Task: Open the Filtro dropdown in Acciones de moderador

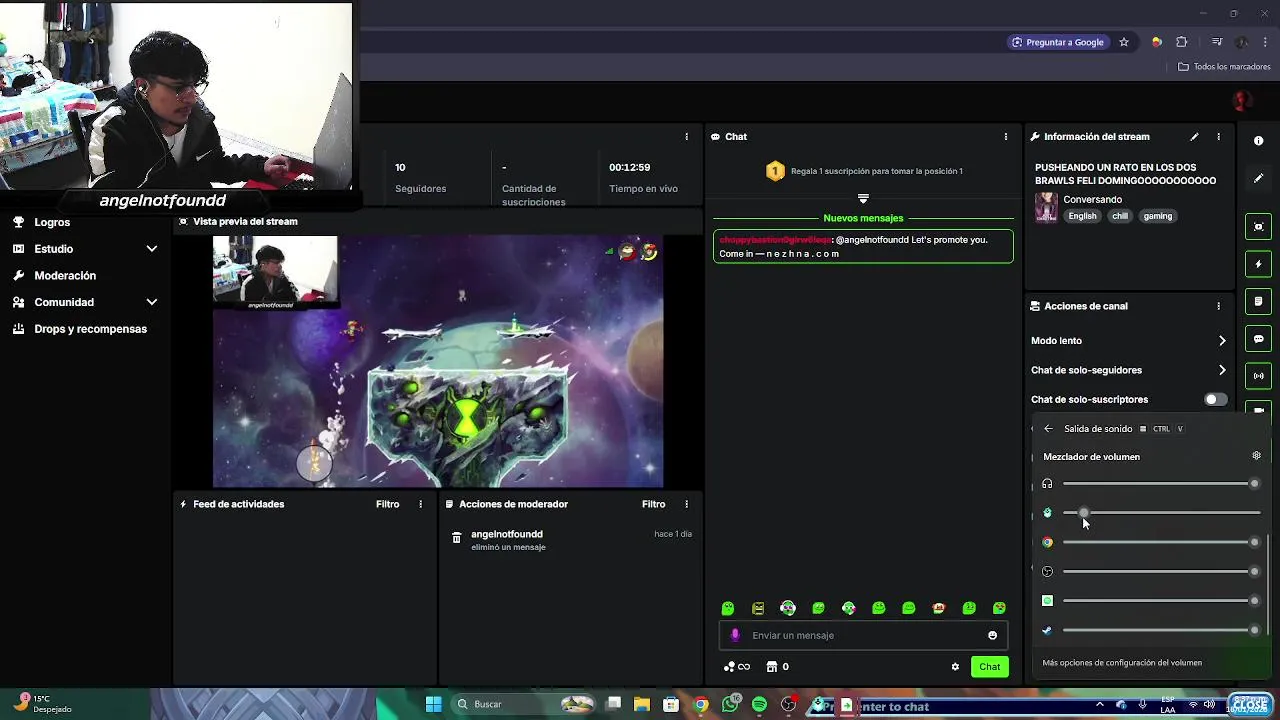Action: point(654,504)
